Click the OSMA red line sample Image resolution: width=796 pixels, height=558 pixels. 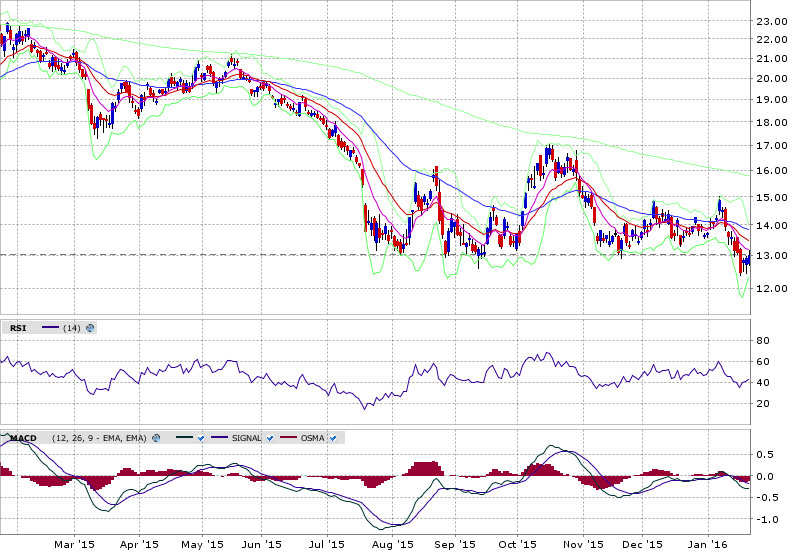click(x=288, y=438)
